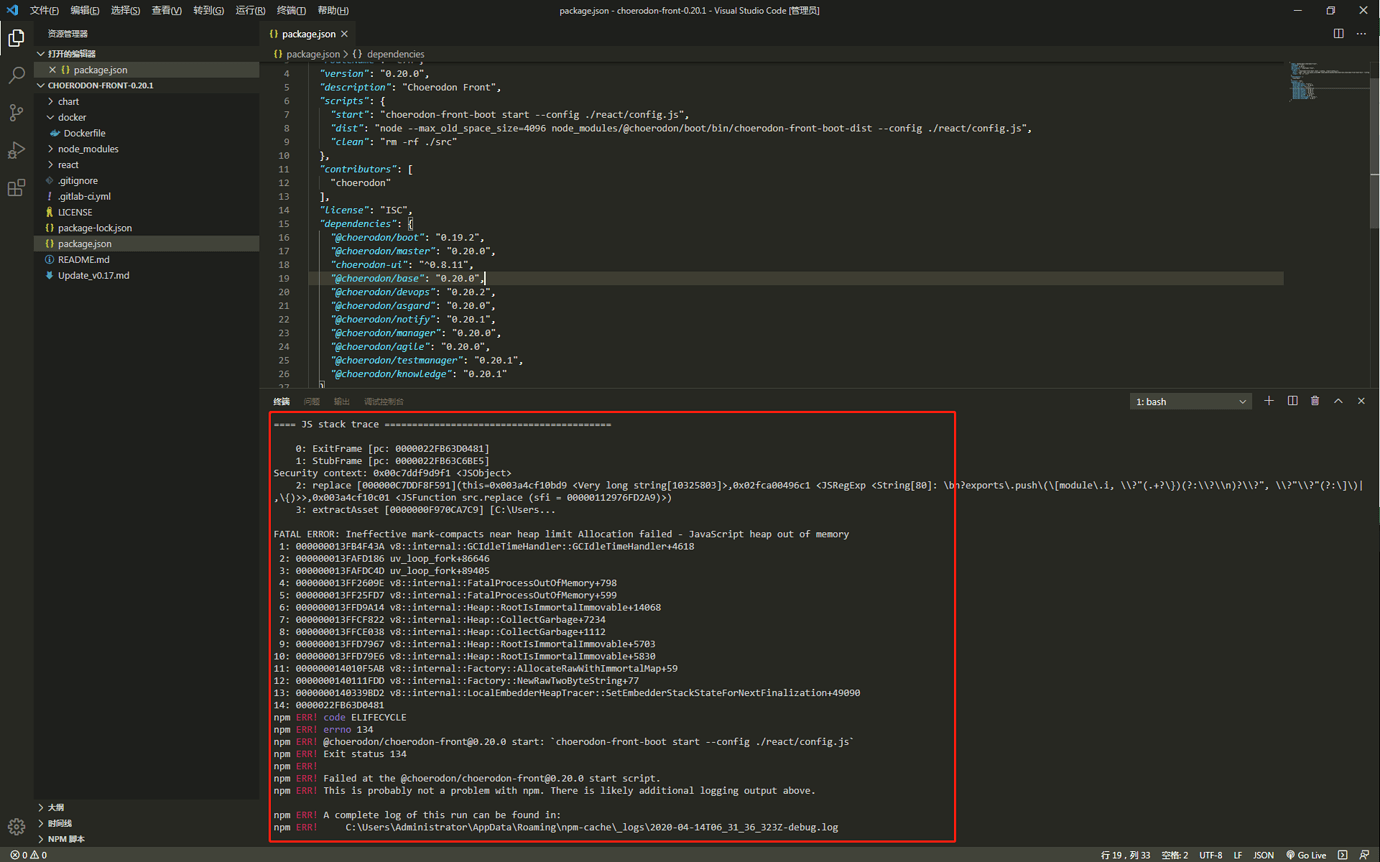Click the VS Code logo icon
Screen dimensions: 1380x862
(12, 10)
